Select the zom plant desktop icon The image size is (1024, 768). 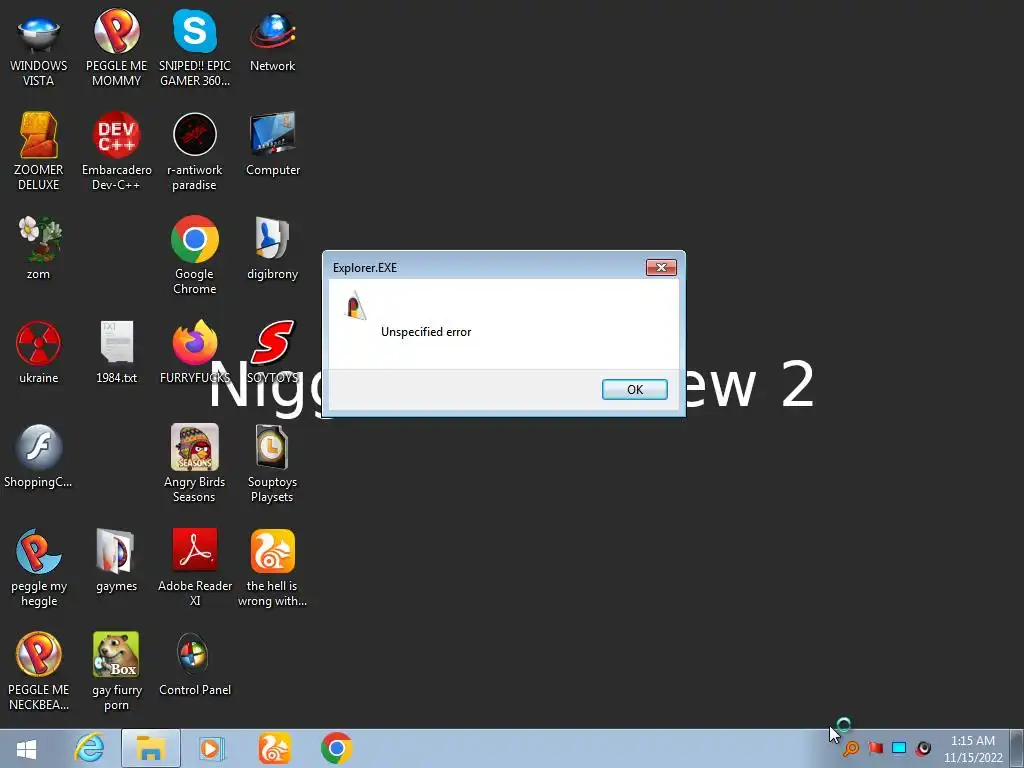(39, 248)
